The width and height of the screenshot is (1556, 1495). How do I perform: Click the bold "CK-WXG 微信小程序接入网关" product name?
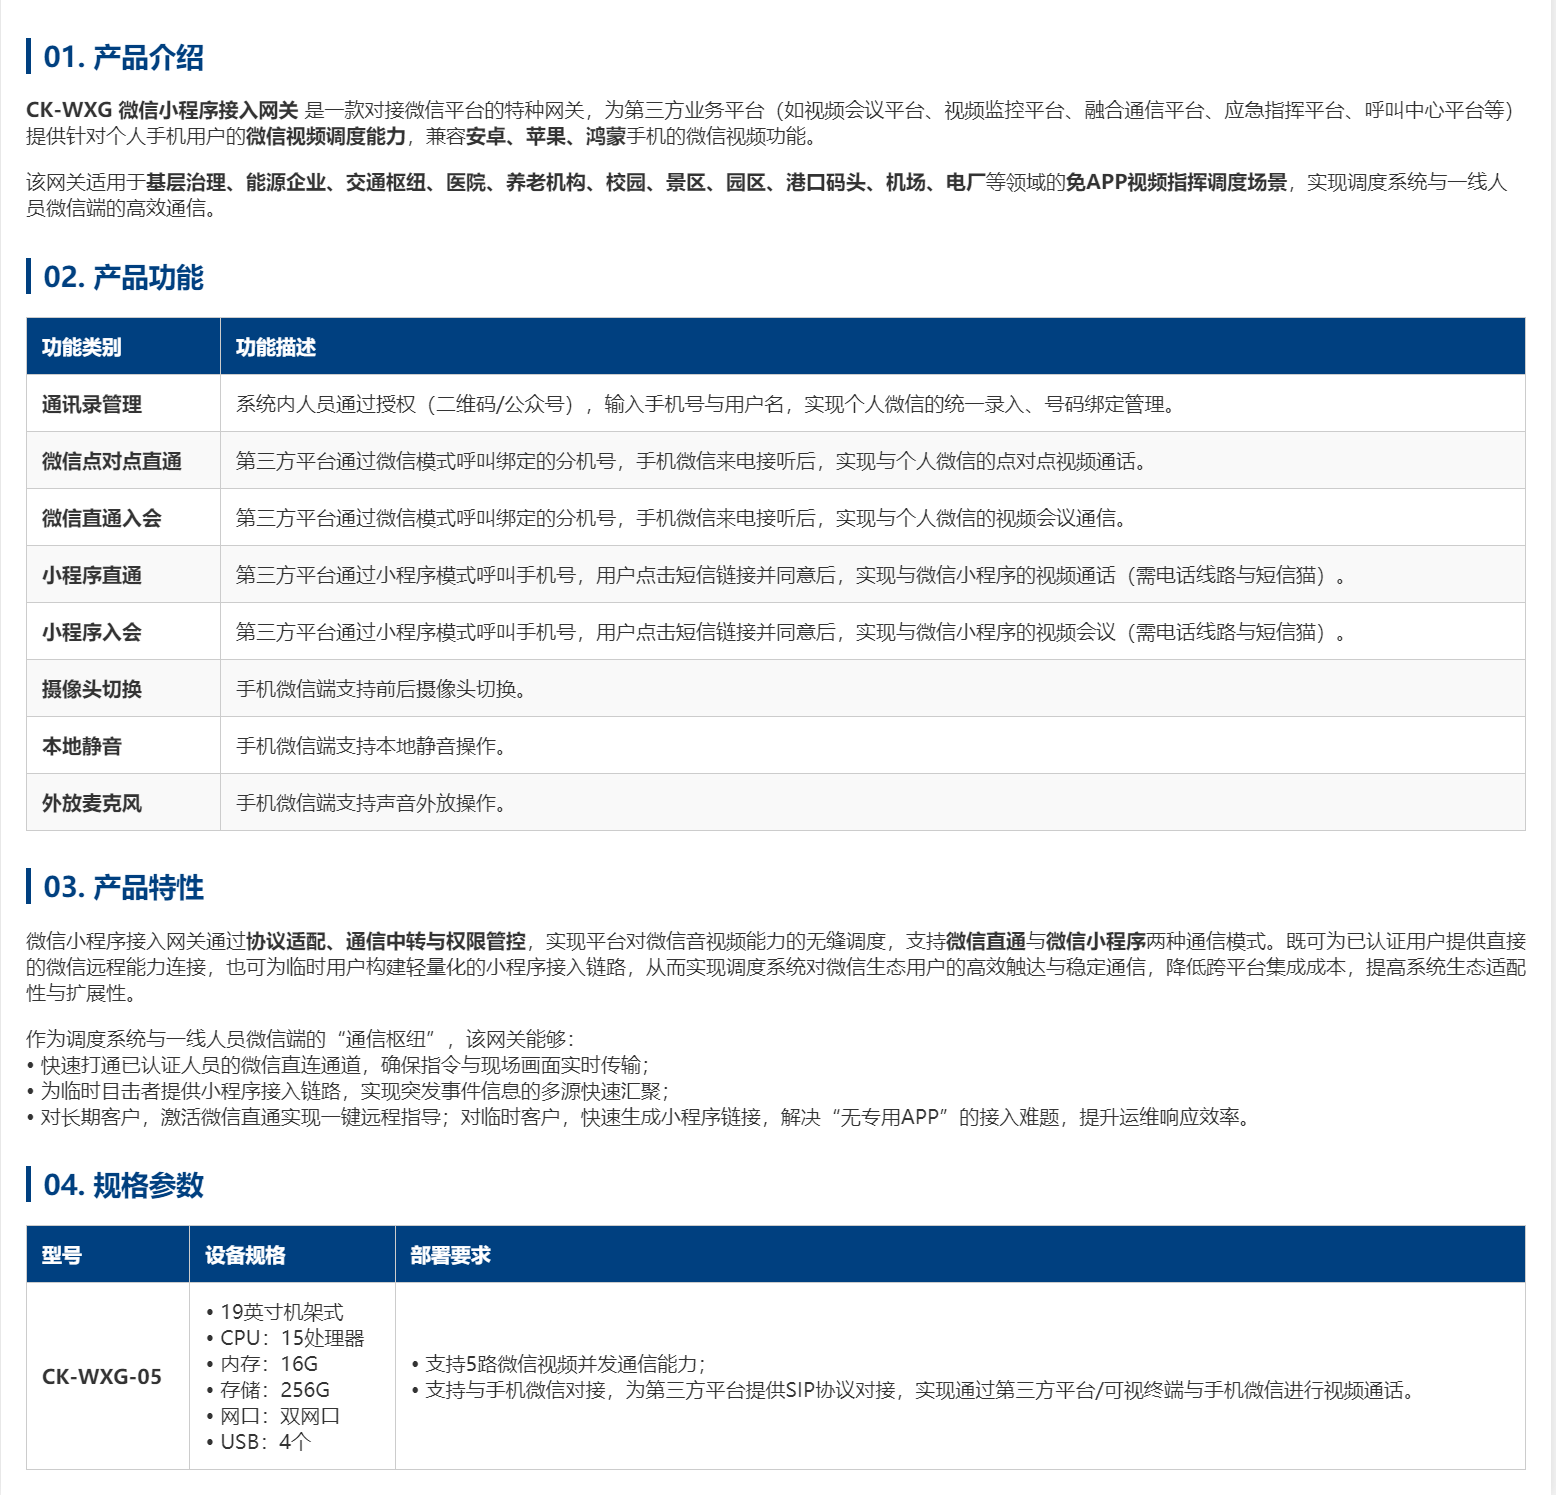point(162,110)
